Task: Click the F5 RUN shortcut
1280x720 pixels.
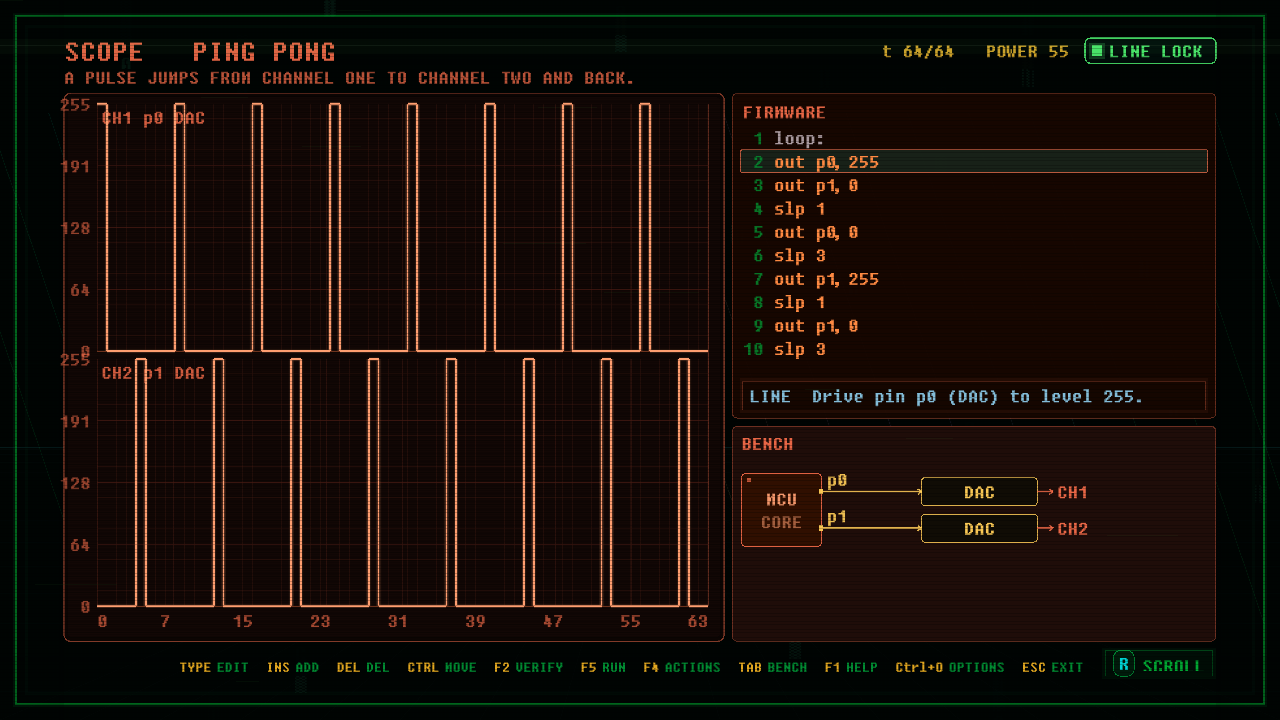Action: tap(603, 667)
